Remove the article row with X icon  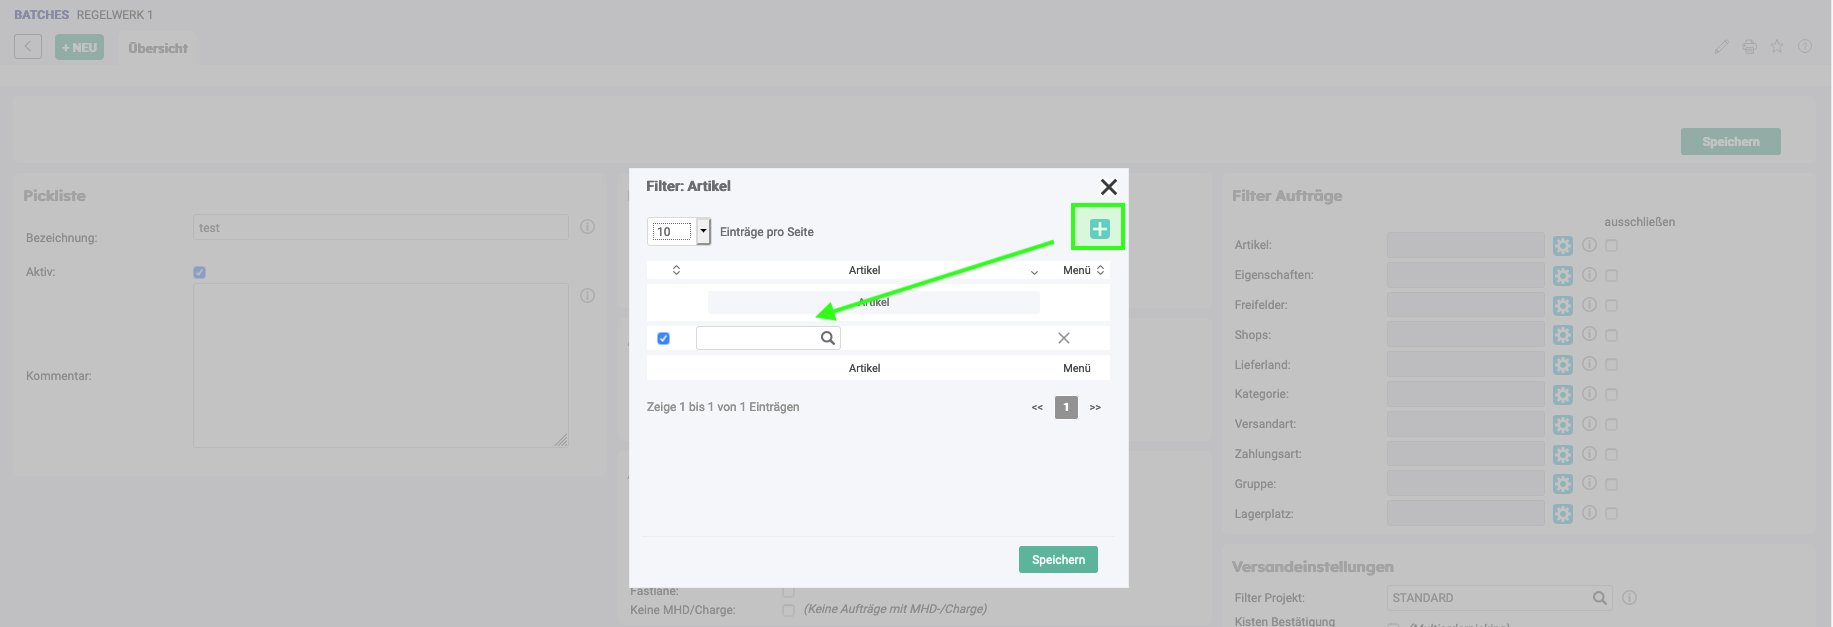[1064, 338]
